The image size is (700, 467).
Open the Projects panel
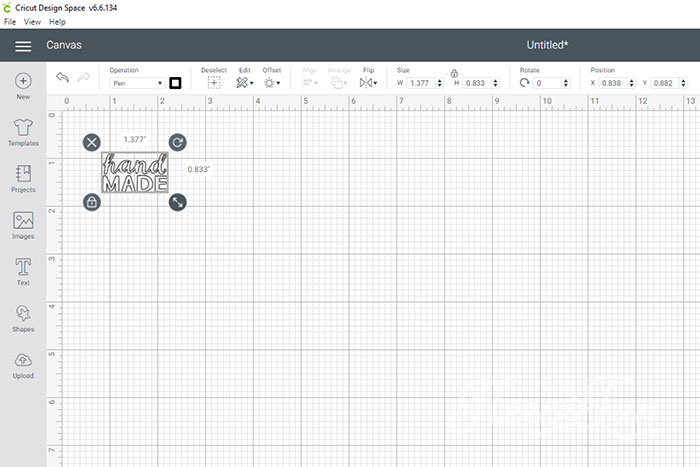(23, 179)
